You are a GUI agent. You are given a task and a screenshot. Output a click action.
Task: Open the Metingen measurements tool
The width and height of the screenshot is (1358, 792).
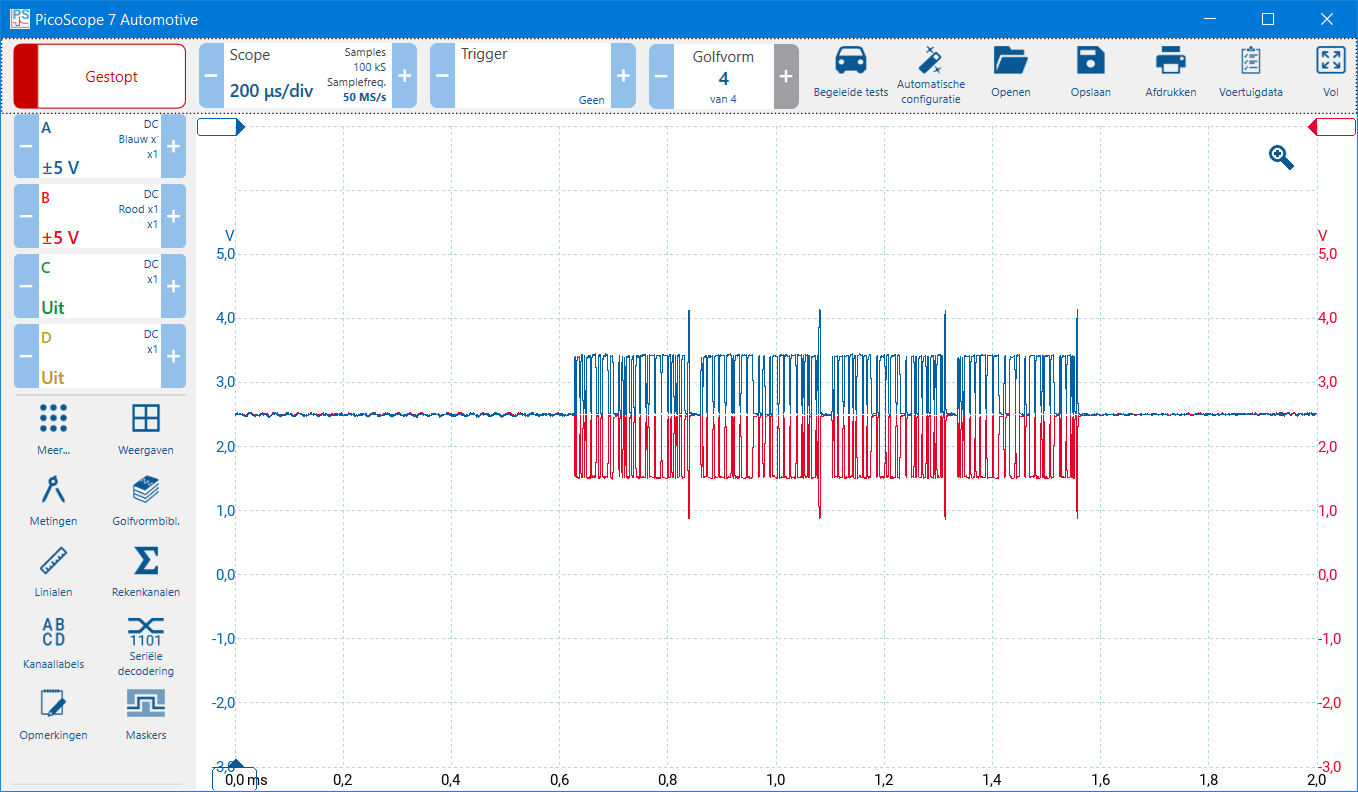point(53,491)
